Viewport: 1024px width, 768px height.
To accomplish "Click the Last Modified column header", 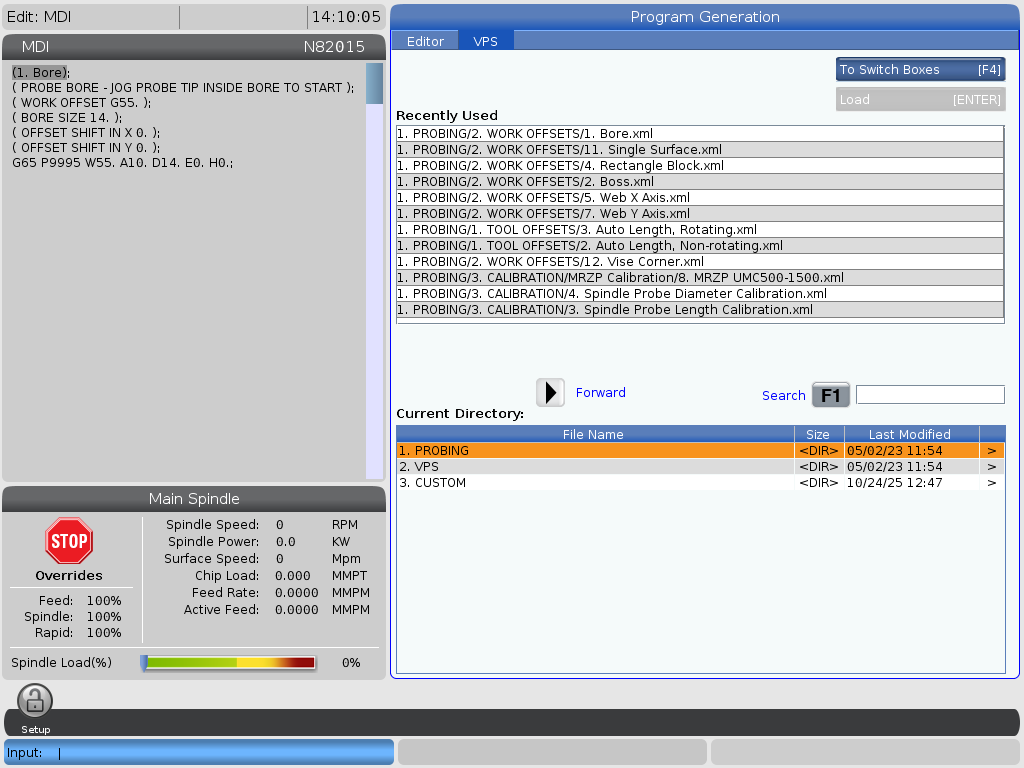I will [x=911, y=434].
